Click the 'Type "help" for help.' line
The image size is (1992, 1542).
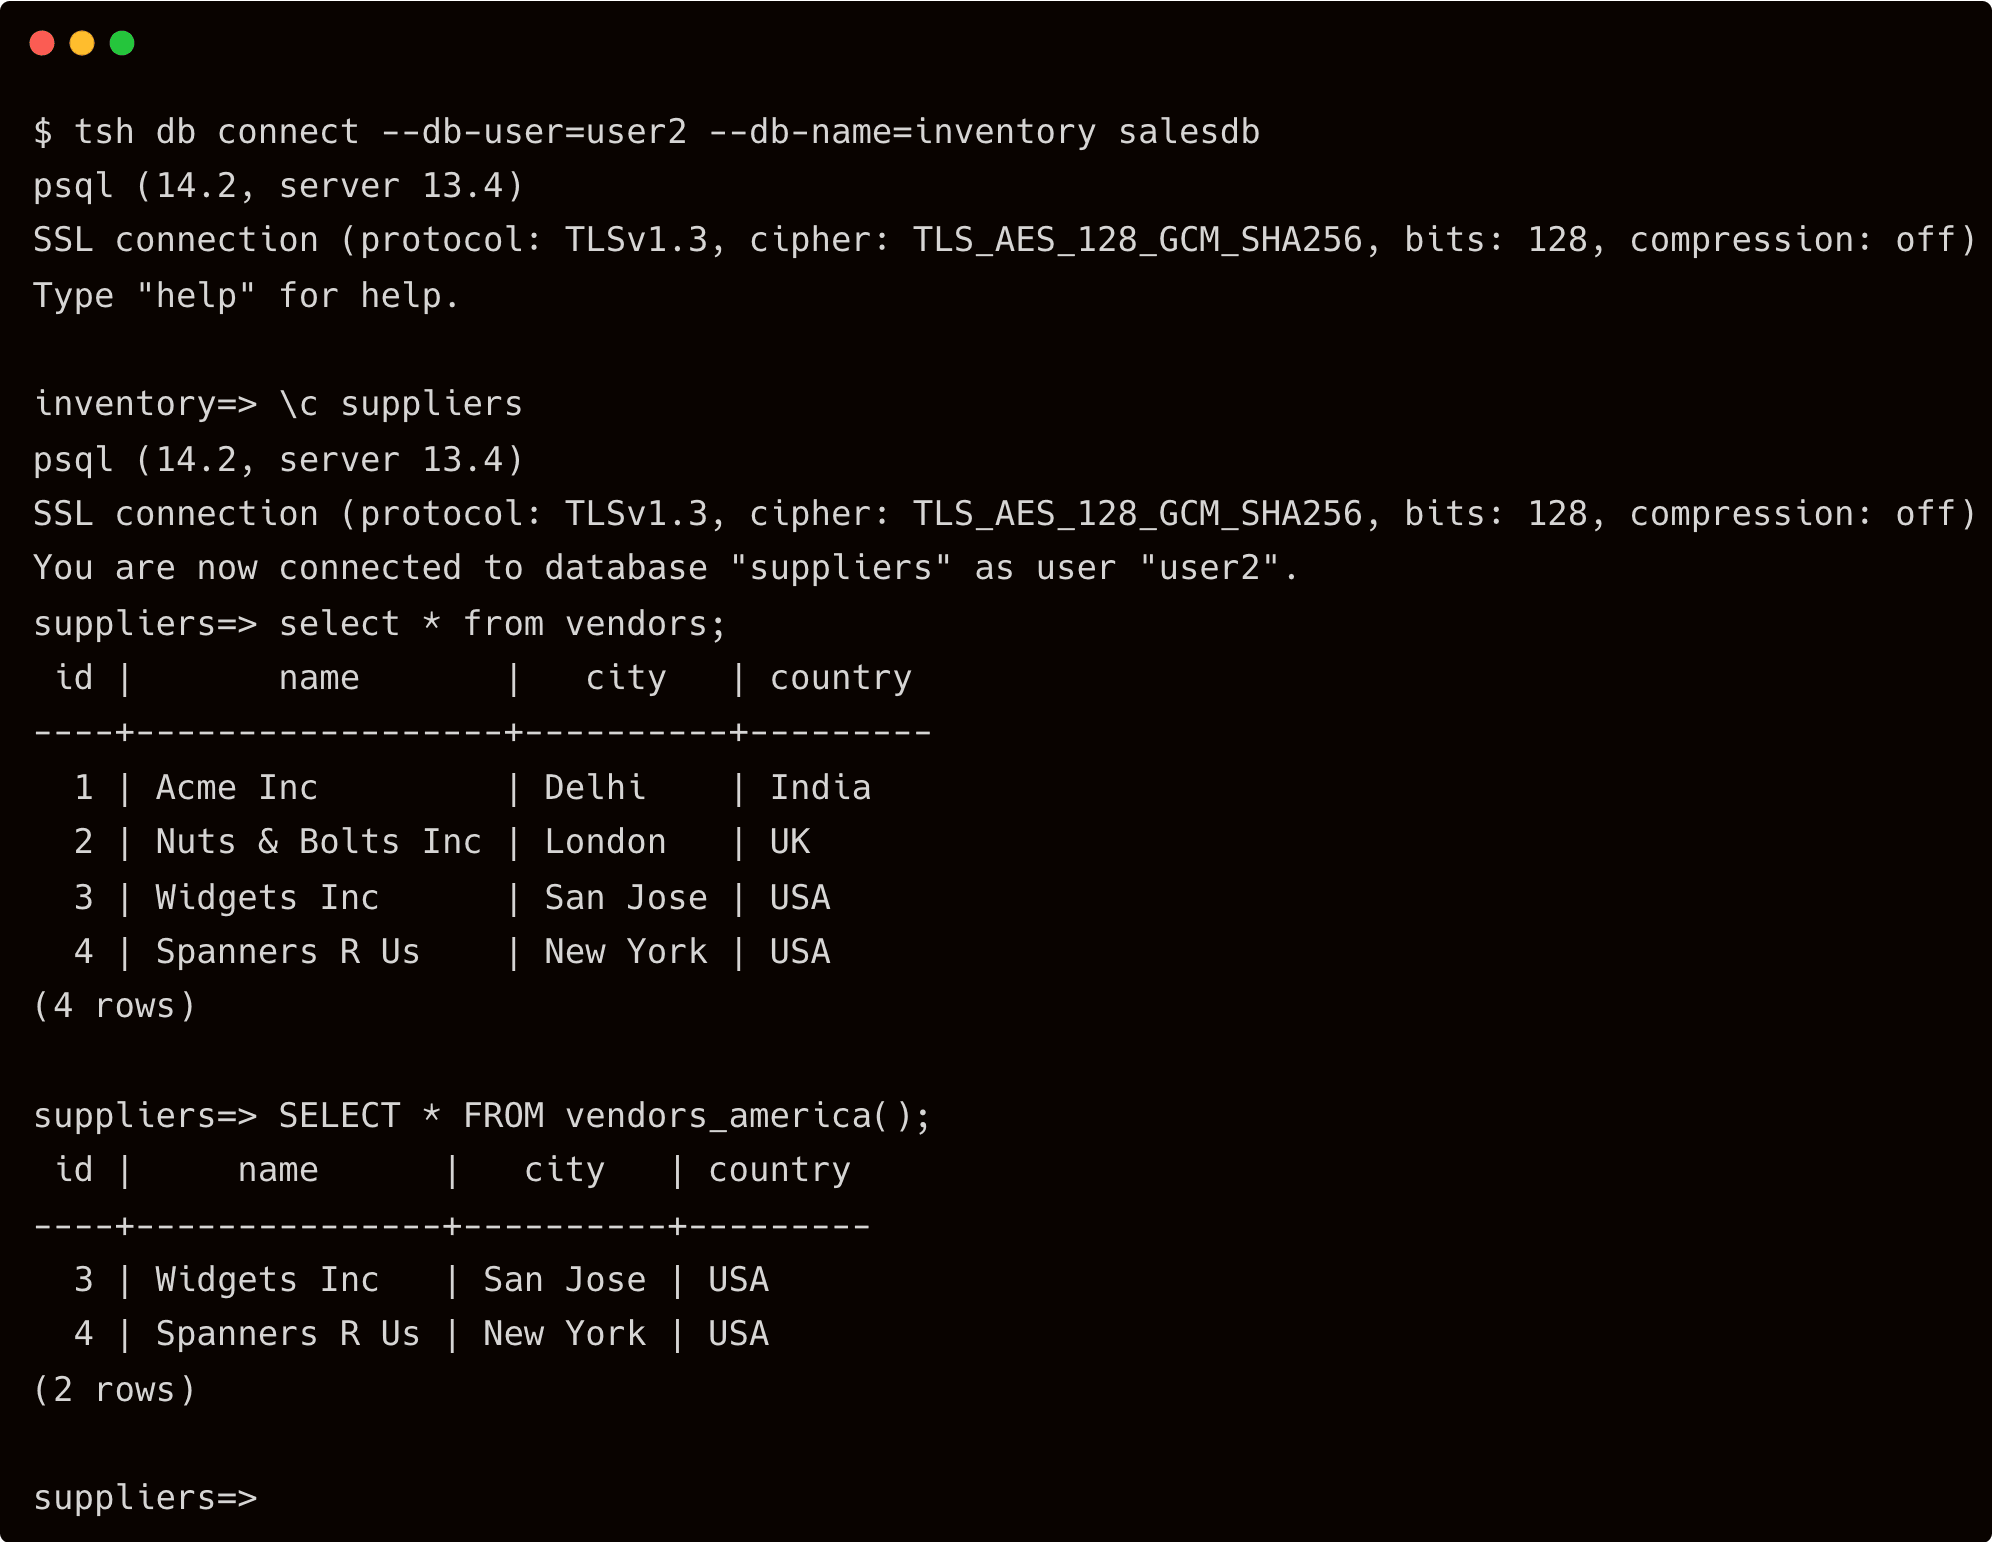point(246,296)
